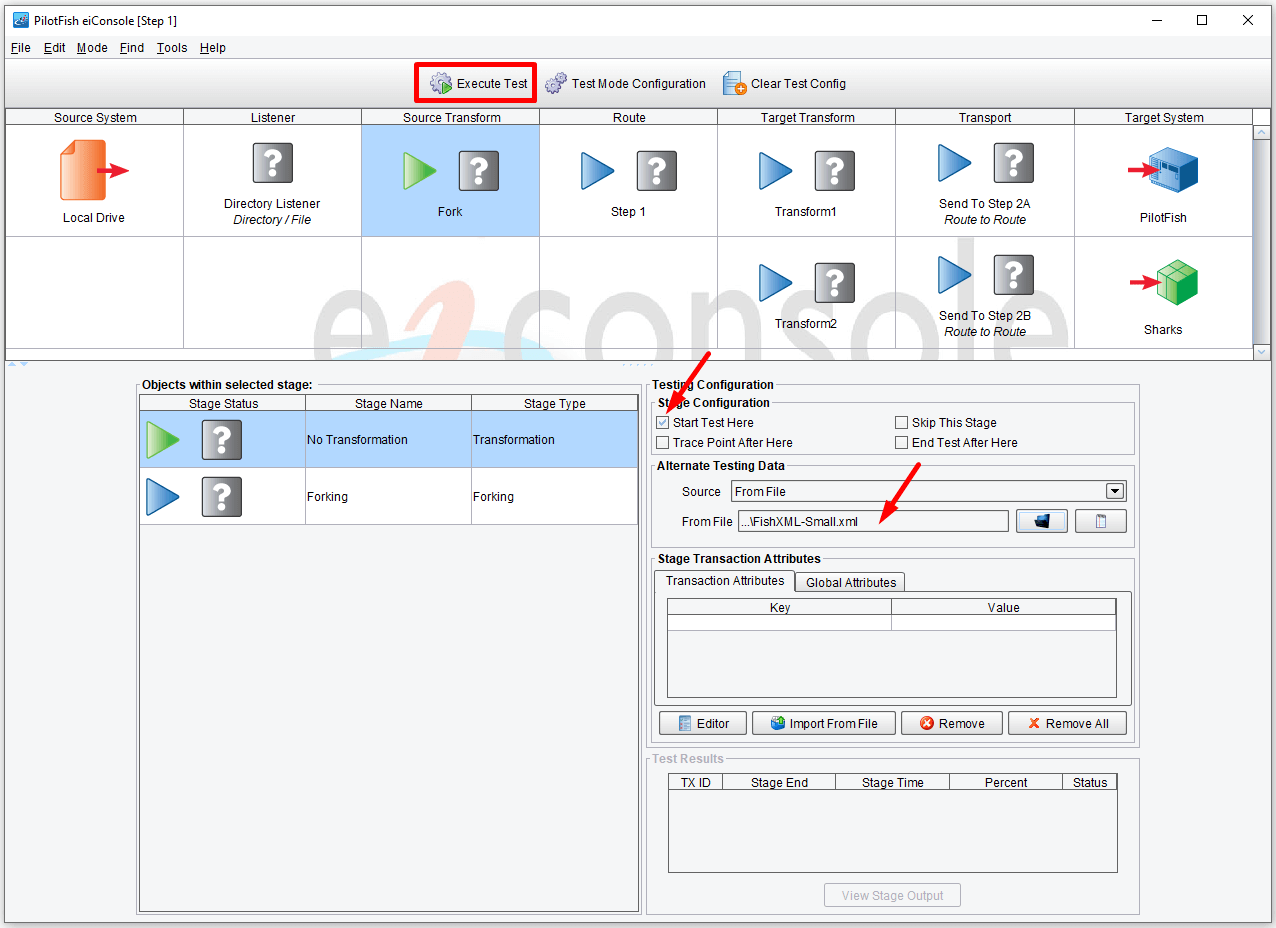The image size is (1276, 928).
Task: Click question-mark icon in Forking row
Action: [222, 497]
